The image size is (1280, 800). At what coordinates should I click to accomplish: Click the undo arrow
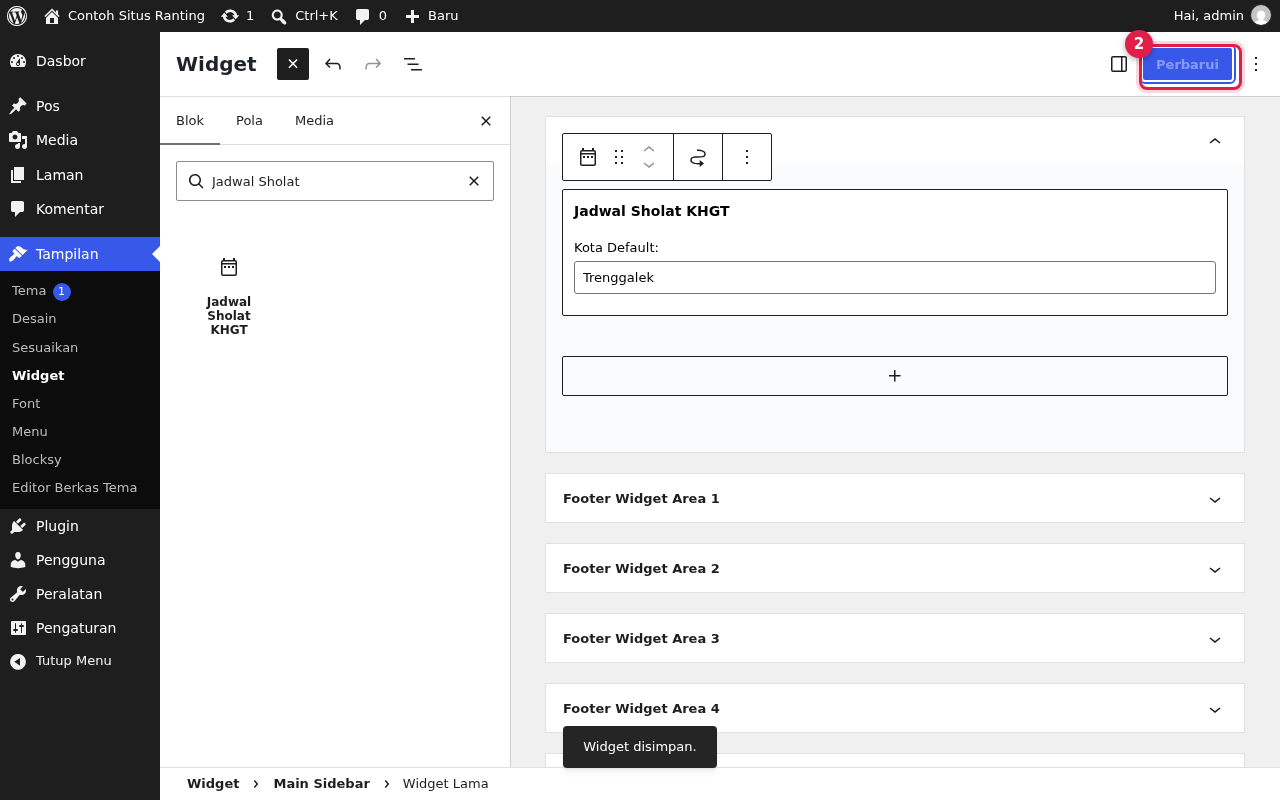click(x=333, y=64)
